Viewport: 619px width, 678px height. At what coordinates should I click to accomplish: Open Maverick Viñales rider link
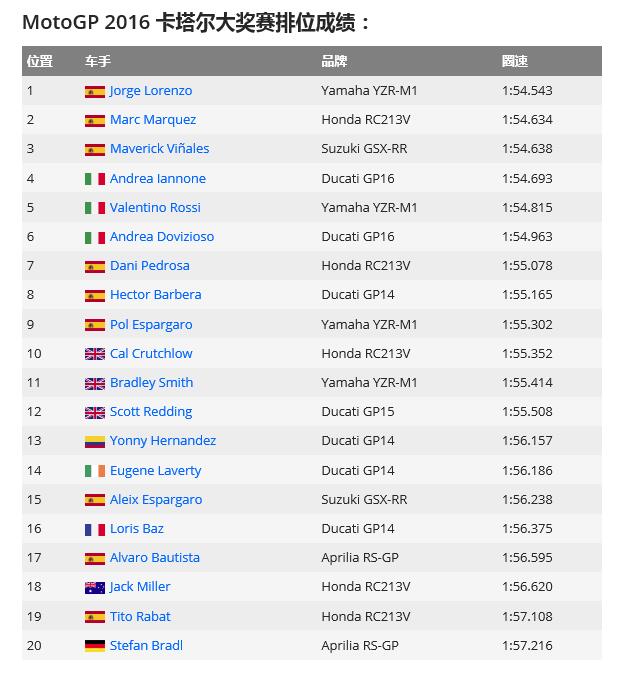(x=159, y=149)
